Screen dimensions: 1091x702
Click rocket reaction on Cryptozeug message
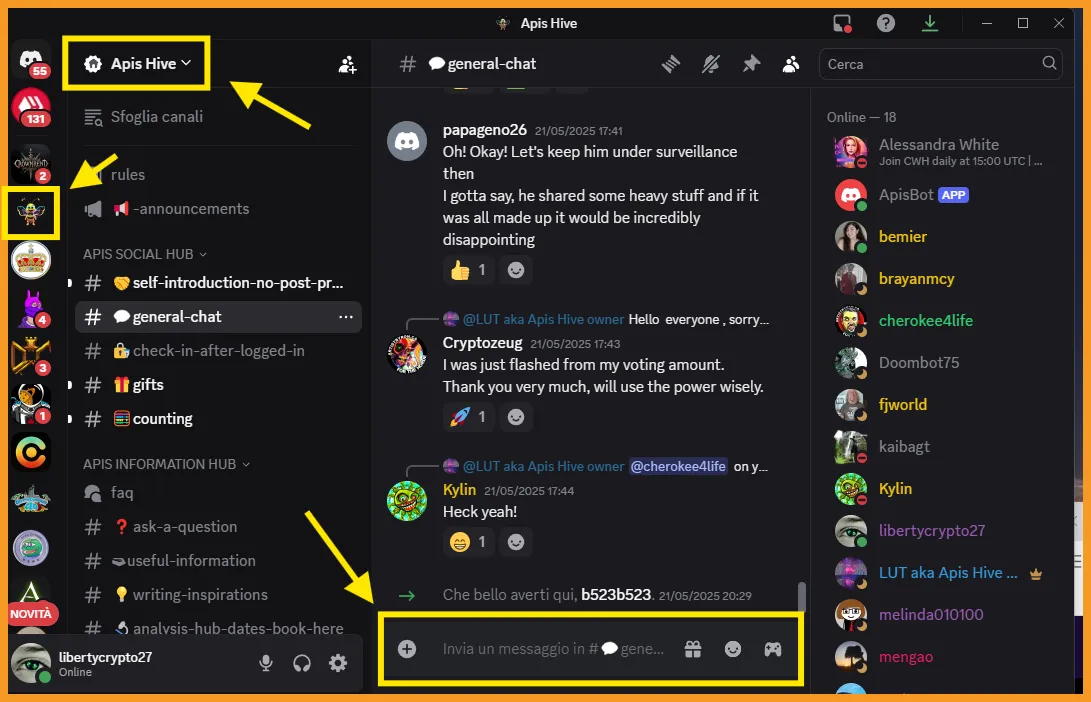pyautogui.click(x=468, y=417)
